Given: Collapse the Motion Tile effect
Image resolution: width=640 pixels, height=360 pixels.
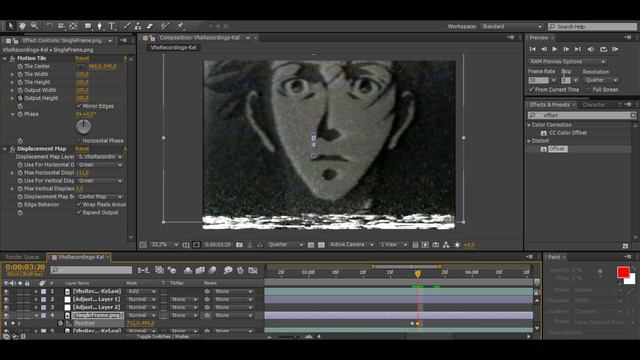Looking at the screenshot, I should [x=4, y=58].
